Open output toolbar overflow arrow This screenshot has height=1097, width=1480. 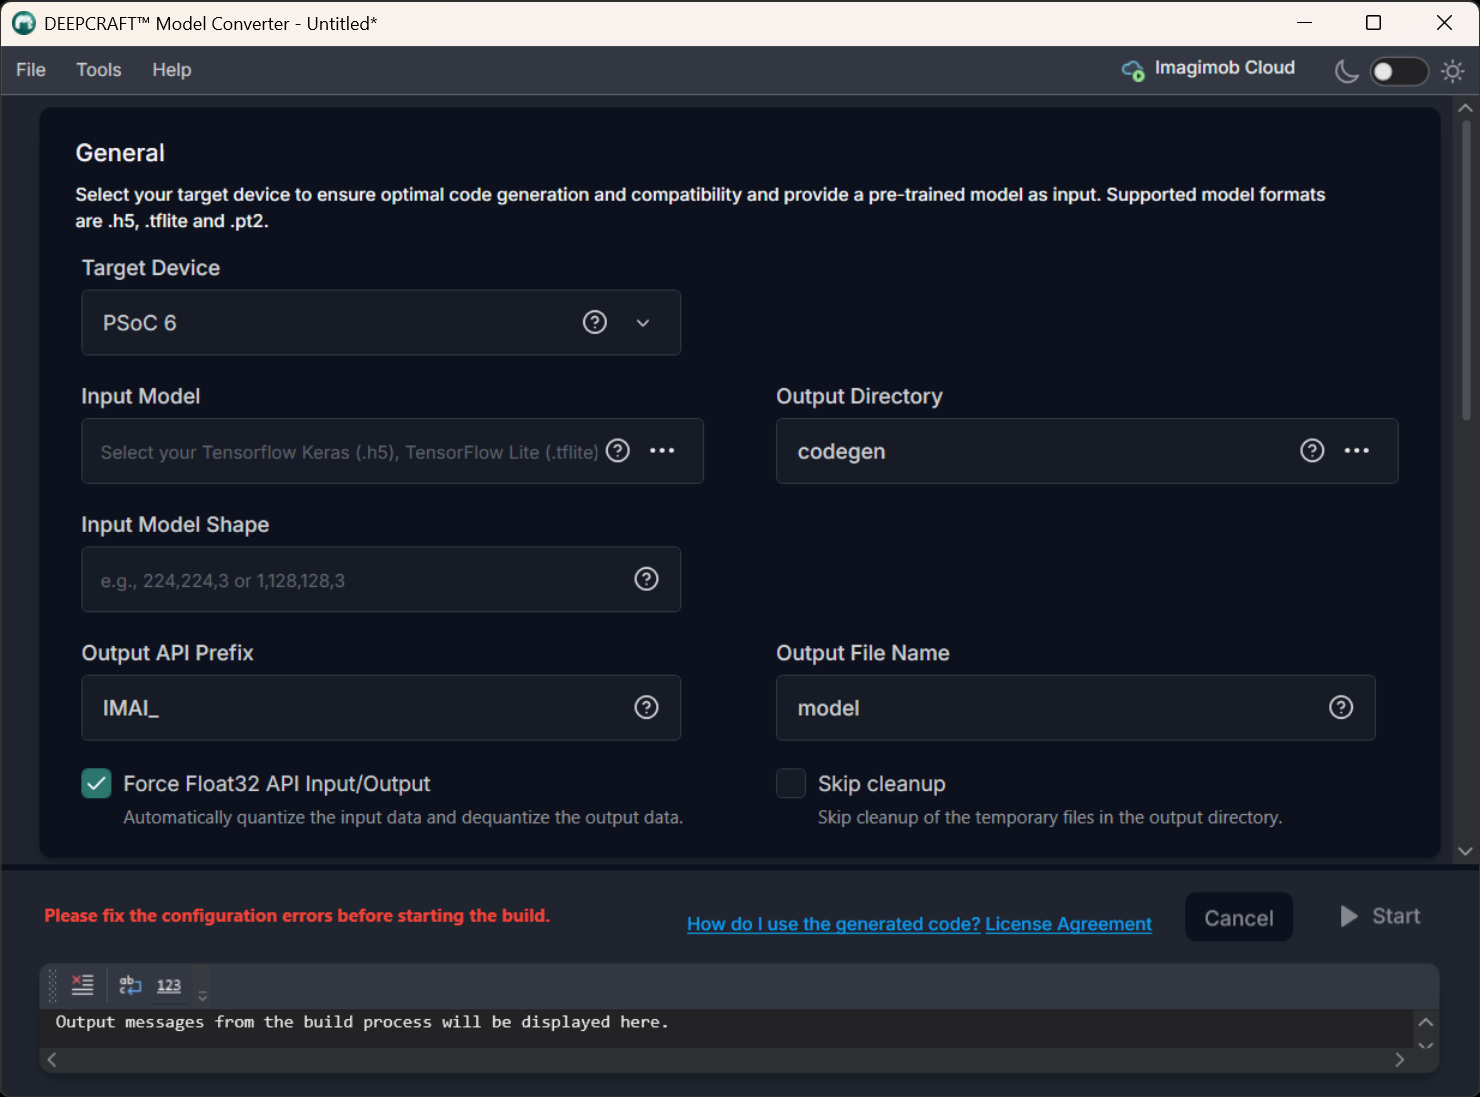(203, 996)
